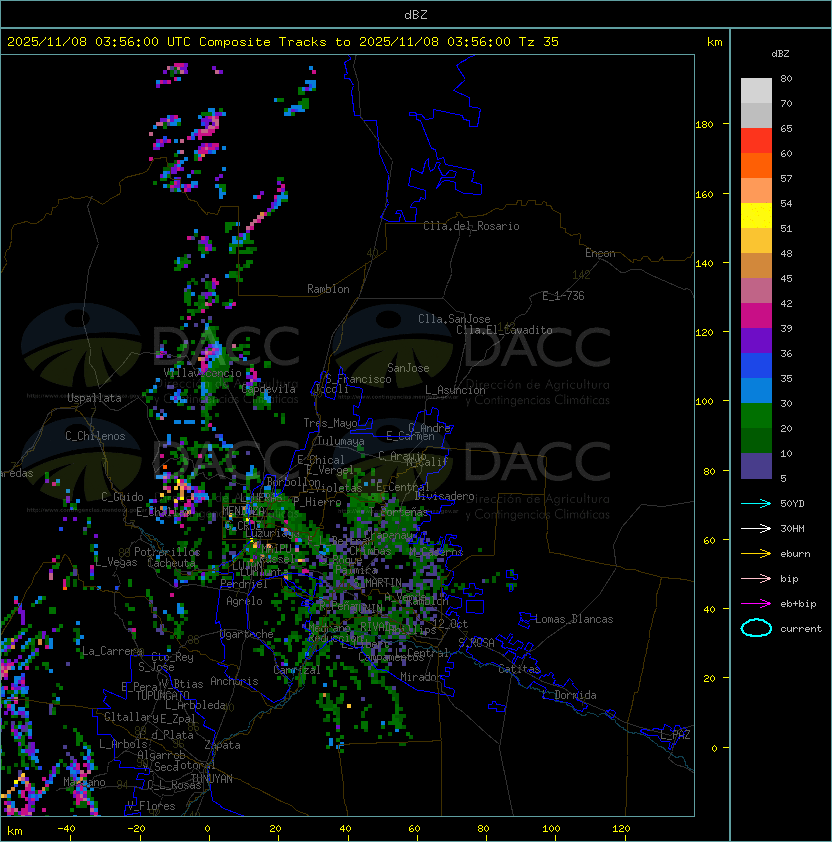Click the 'L_PAZ' place label
The height and width of the screenshot is (842, 832).
[675, 735]
